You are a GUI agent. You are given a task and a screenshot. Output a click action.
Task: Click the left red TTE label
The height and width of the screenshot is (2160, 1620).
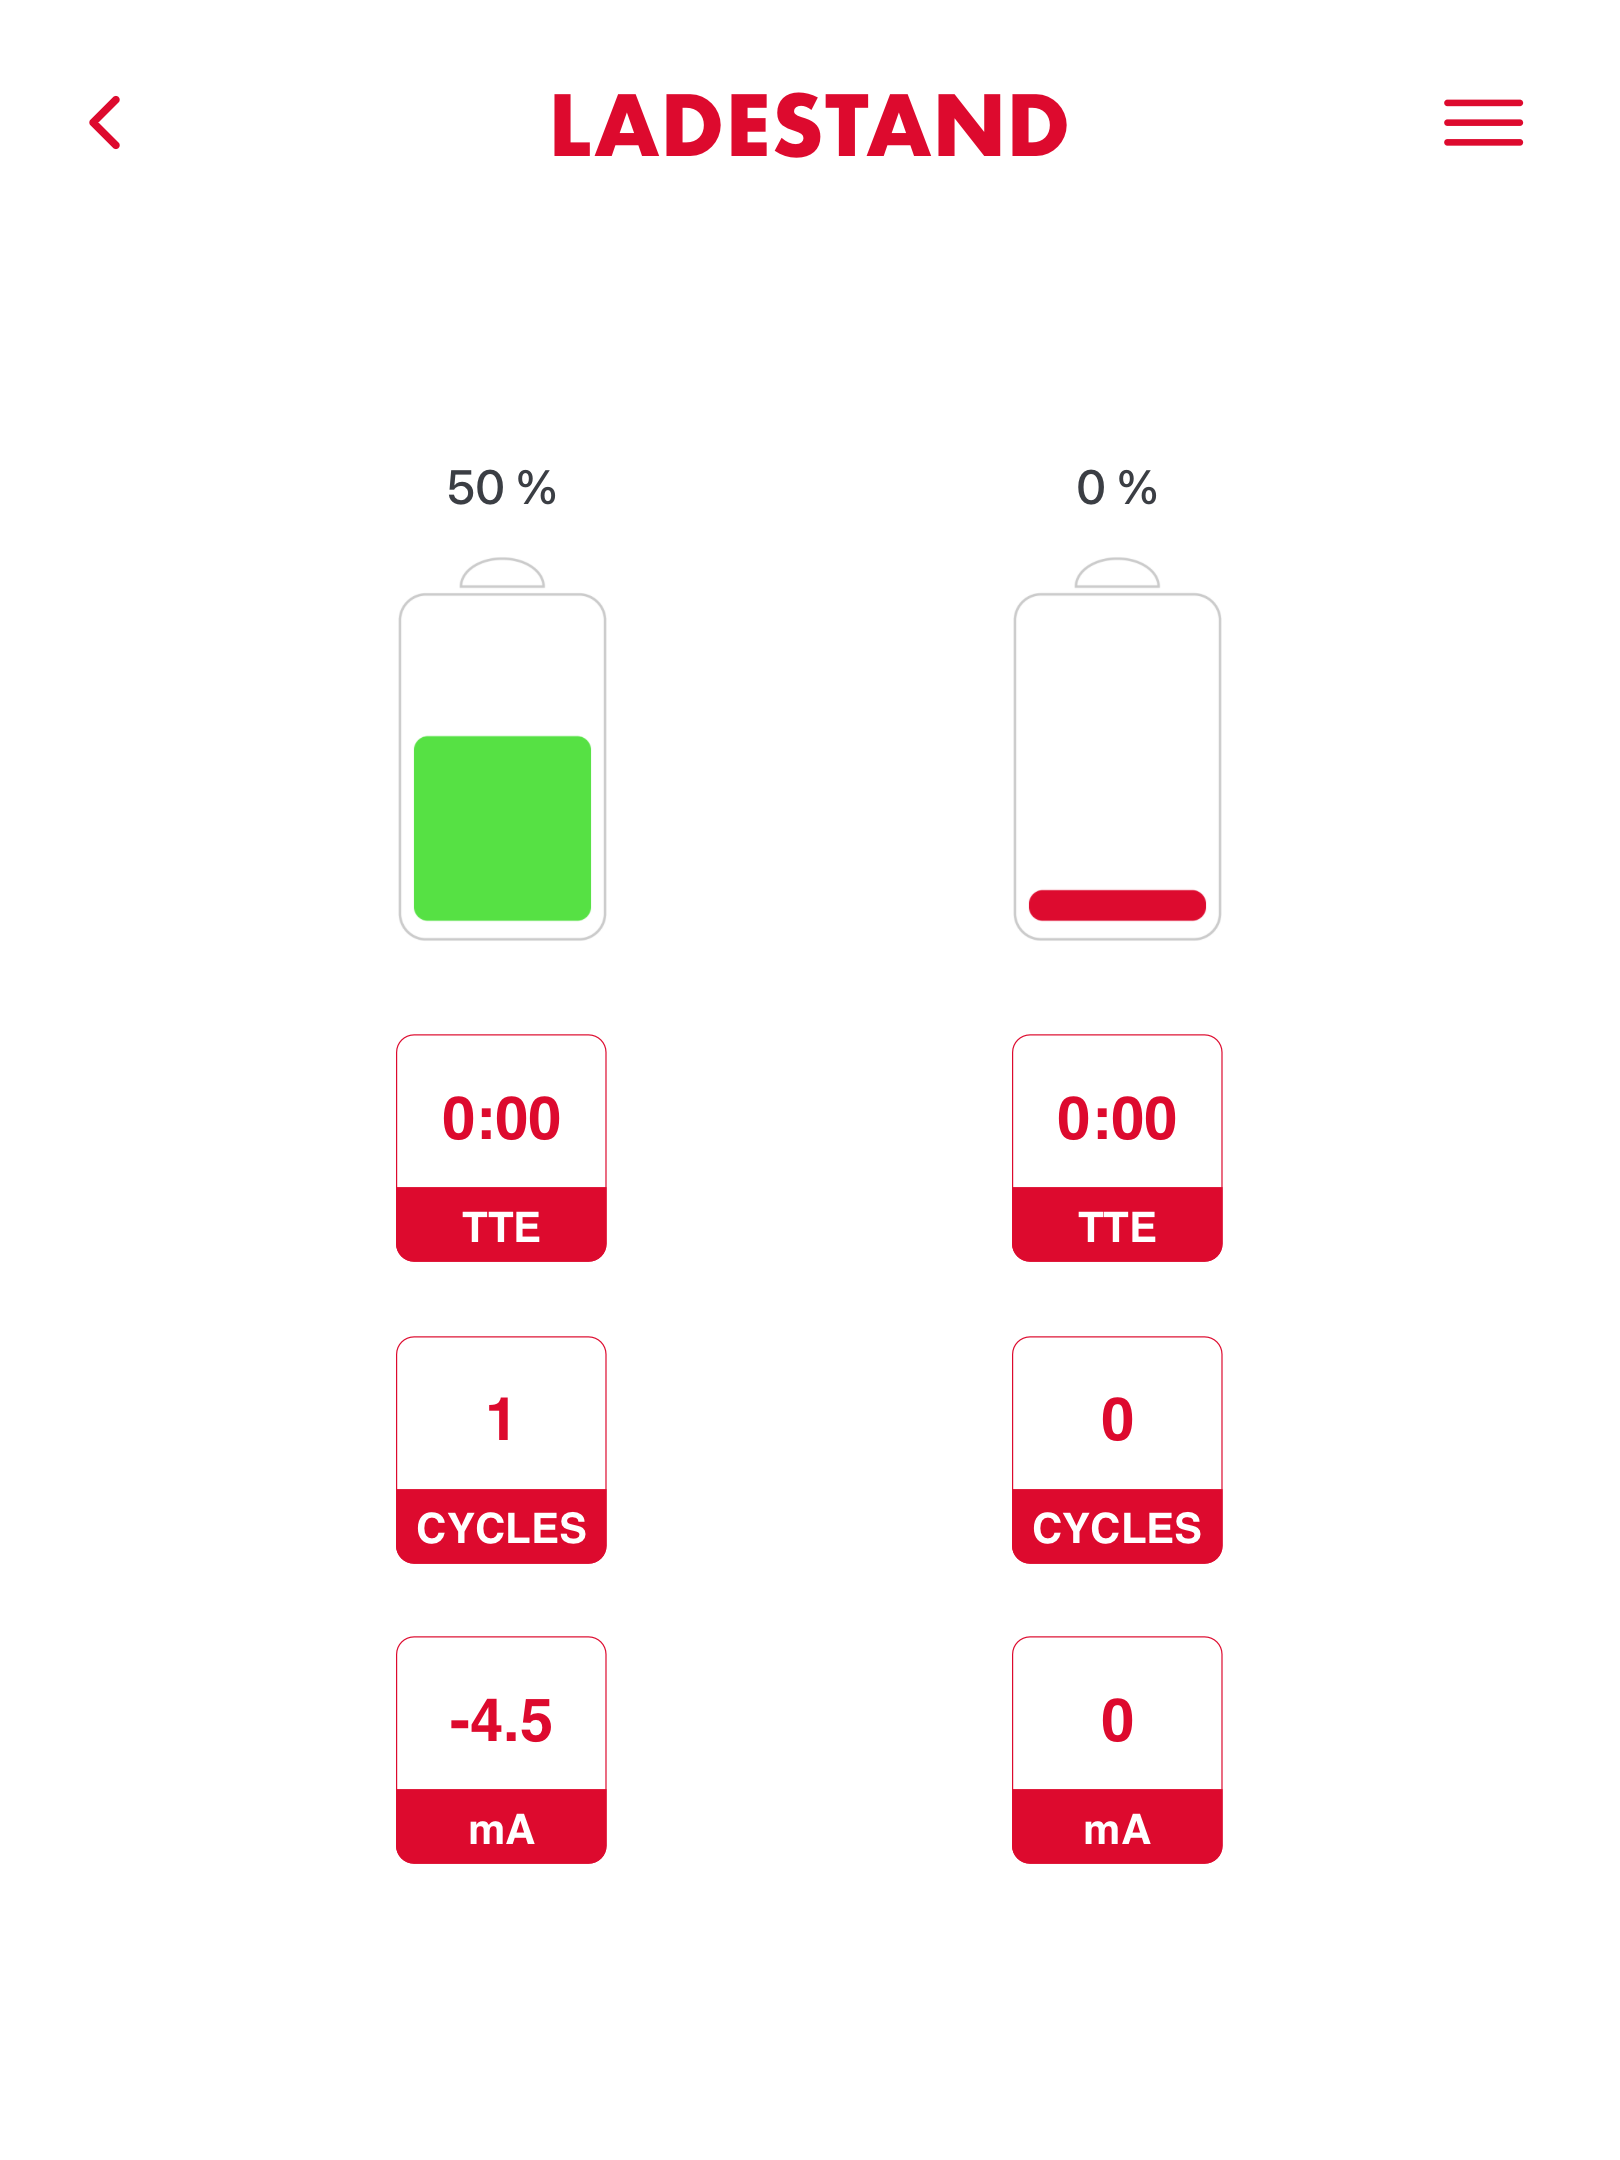pyautogui.click(x=501, y=1226)
